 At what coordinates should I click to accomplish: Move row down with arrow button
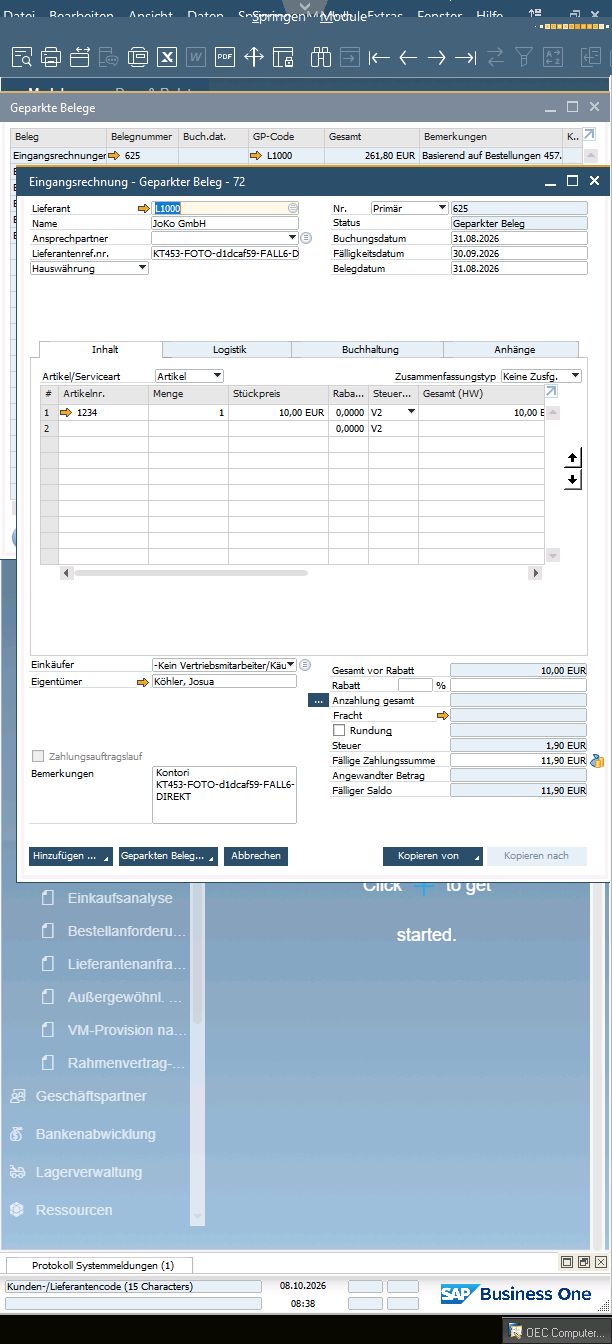[572, 480]
